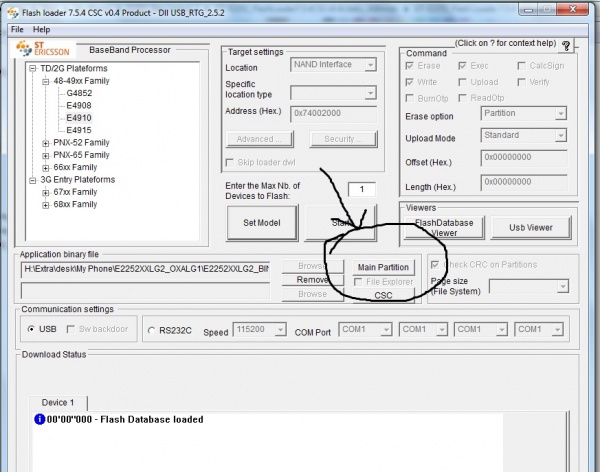Toggle the Upload checkbox
The image size is (600, 472).
tap(462, 82)
